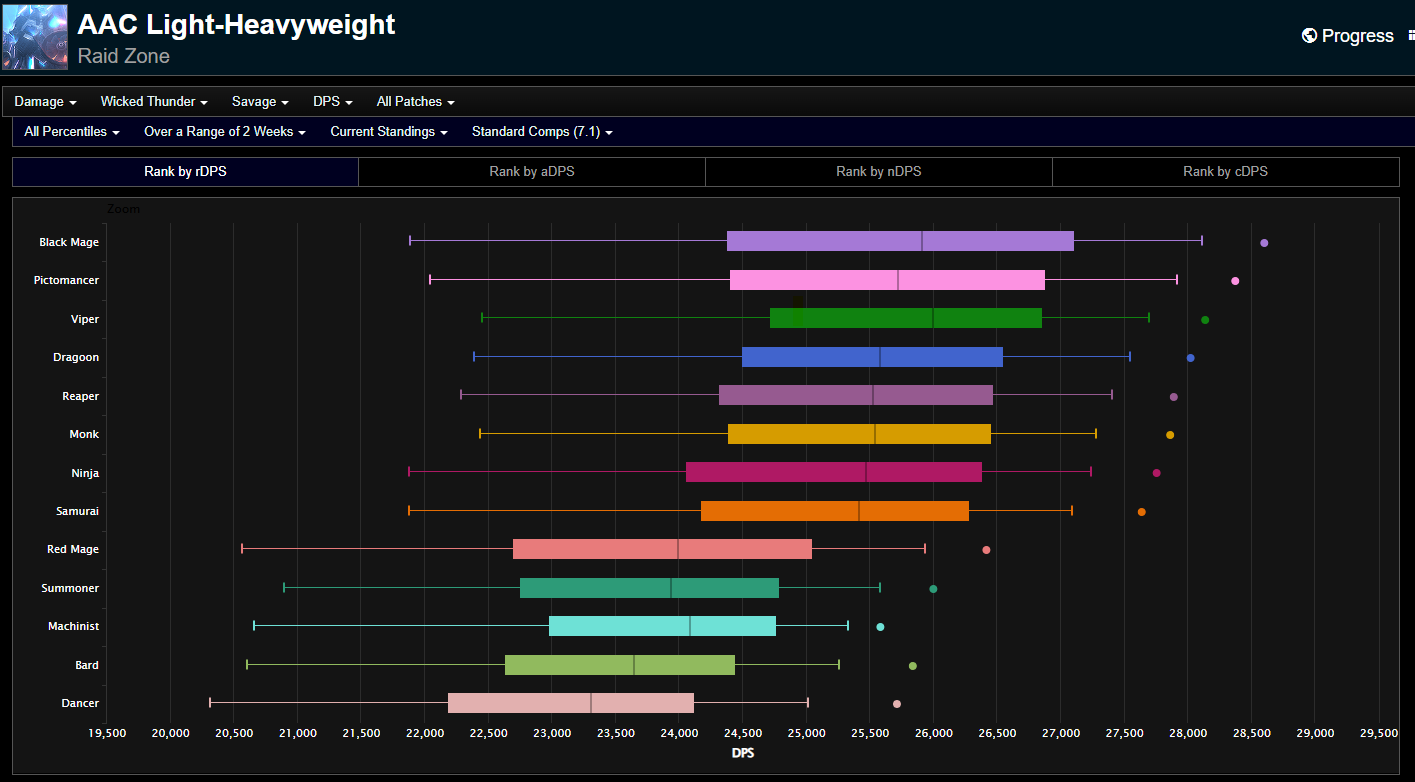Select the Dragoon axis label
The height and width of the screenshot is (782, 1415).
76,357
